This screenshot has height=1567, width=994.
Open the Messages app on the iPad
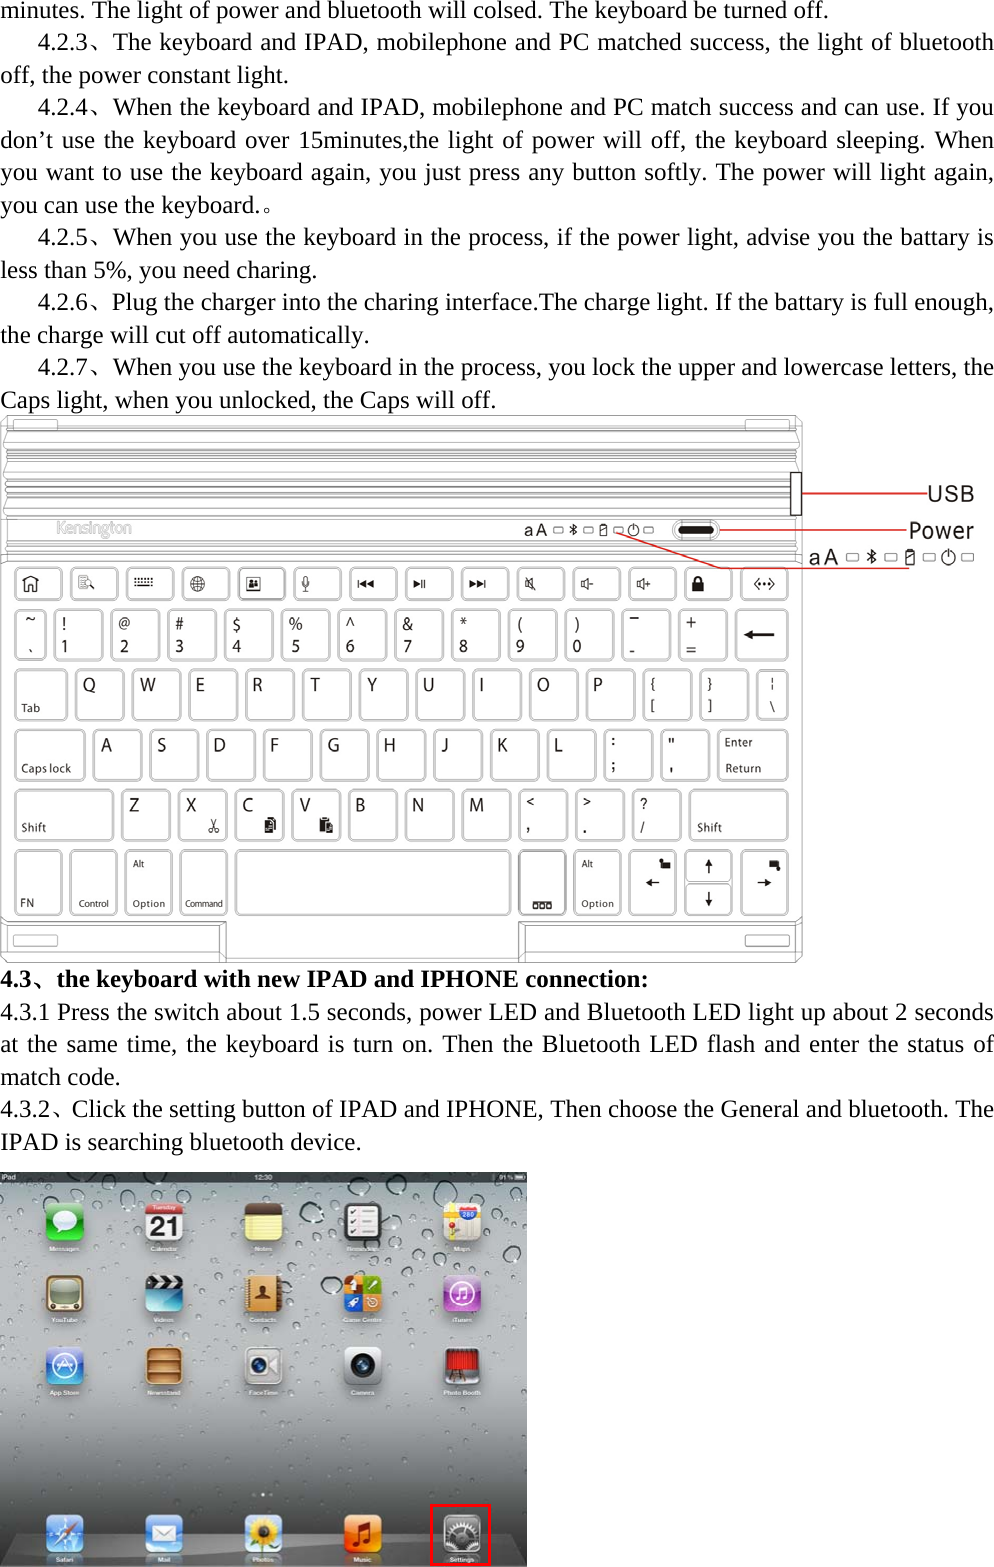pyautogui.click(x=64, y=1222)
